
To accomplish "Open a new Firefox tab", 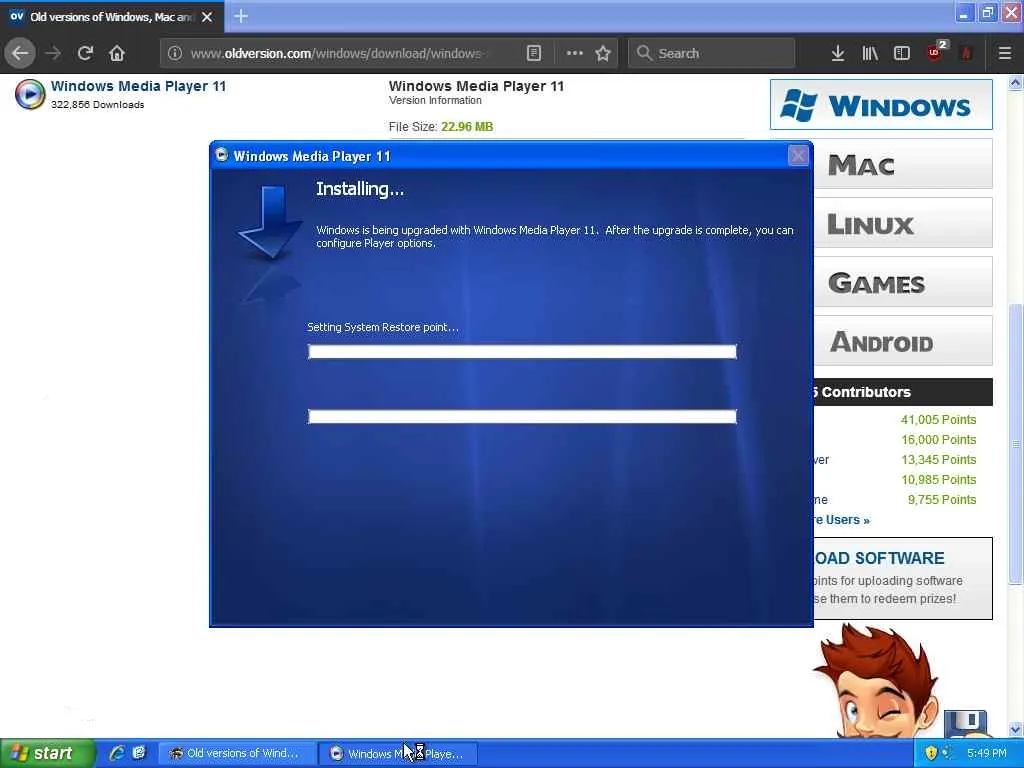I will (240, 16).
